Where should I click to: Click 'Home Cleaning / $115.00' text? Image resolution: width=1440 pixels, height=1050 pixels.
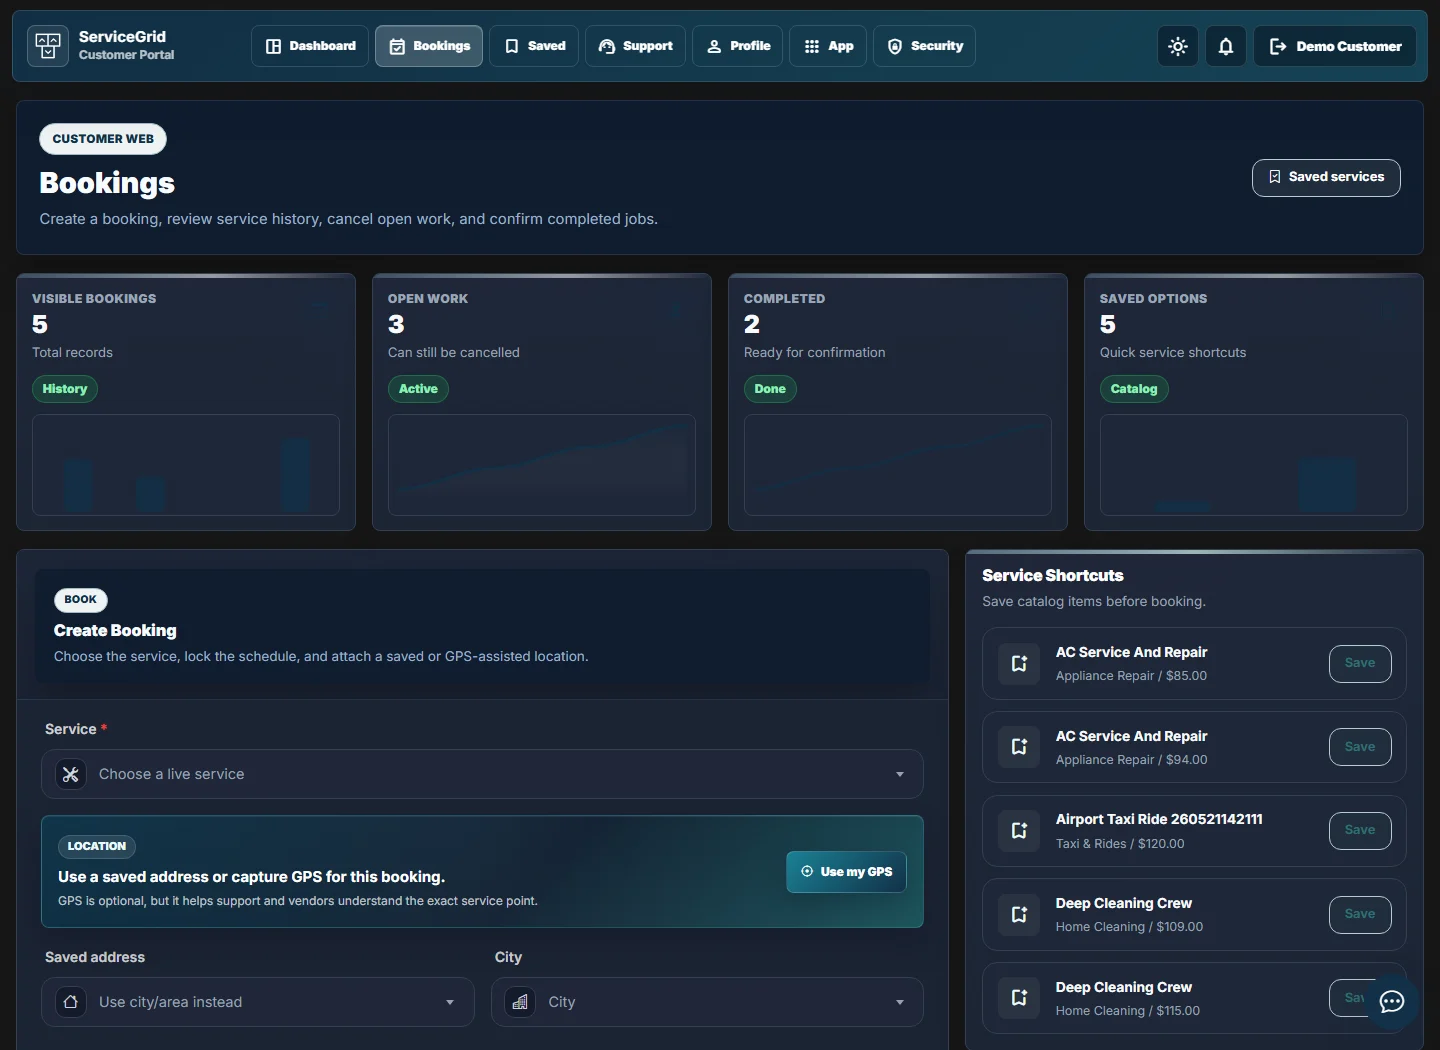(x=1128, y=1011)
